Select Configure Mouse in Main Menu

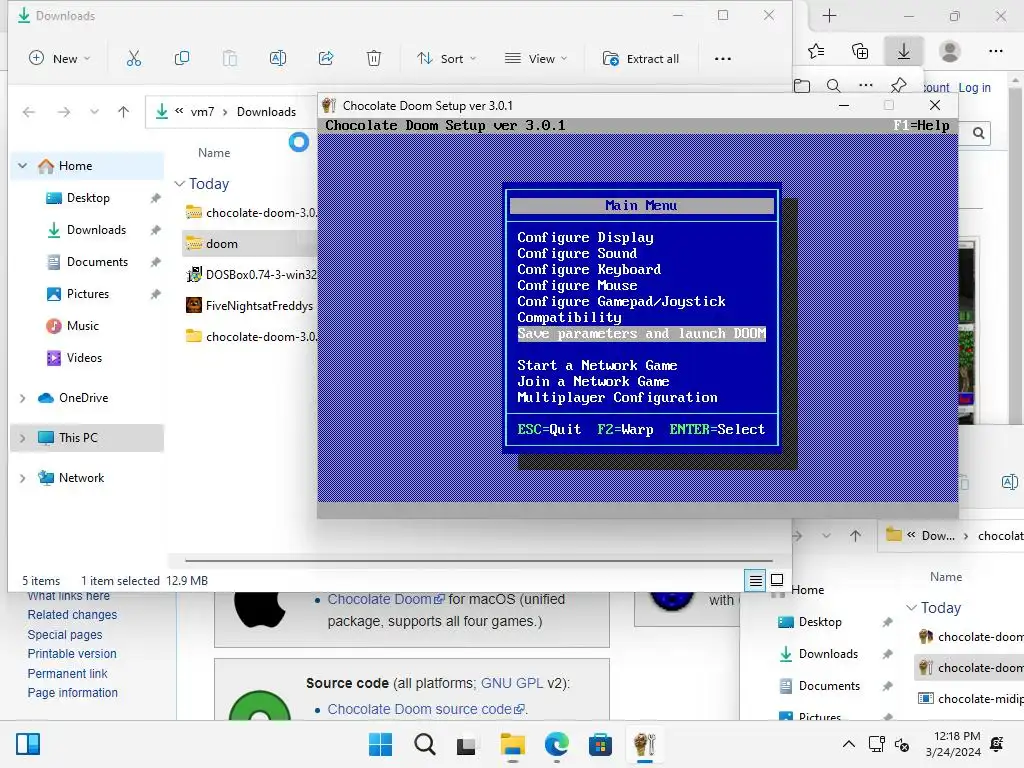point(577,285)
